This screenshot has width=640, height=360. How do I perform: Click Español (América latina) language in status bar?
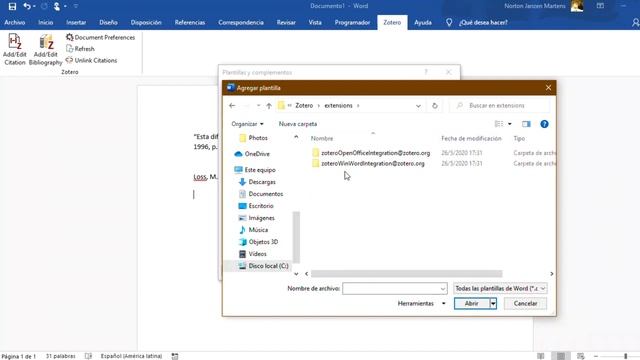tap(131, 356)
